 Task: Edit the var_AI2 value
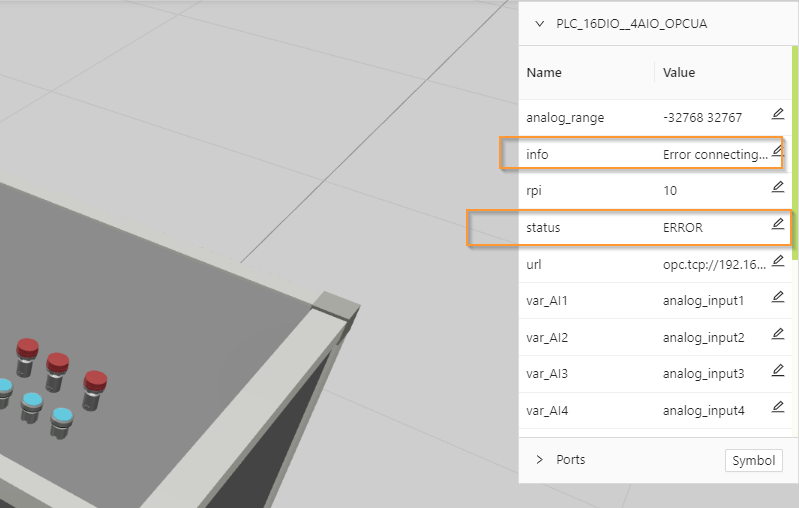point(778,334)
